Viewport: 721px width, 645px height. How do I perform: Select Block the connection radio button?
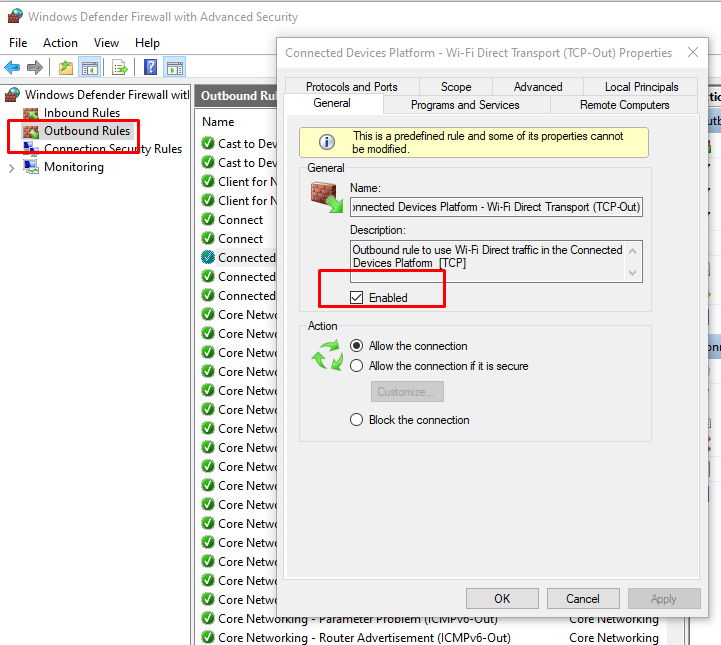point(356,420)
